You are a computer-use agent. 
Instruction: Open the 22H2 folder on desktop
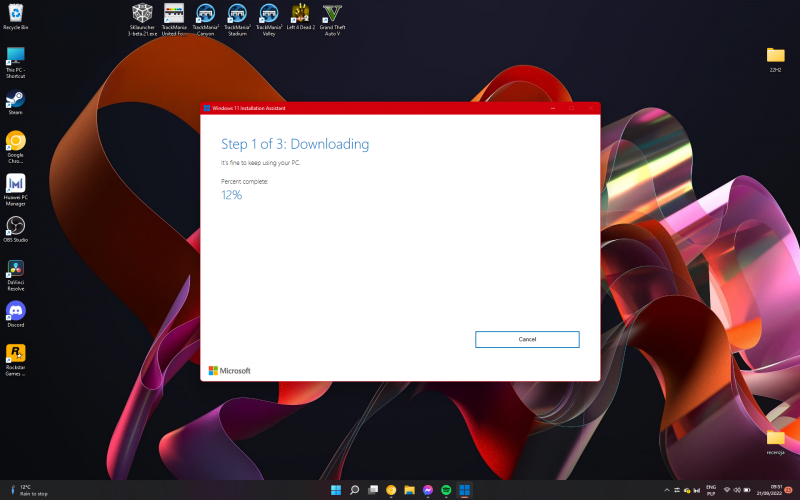tap(775, 56)
